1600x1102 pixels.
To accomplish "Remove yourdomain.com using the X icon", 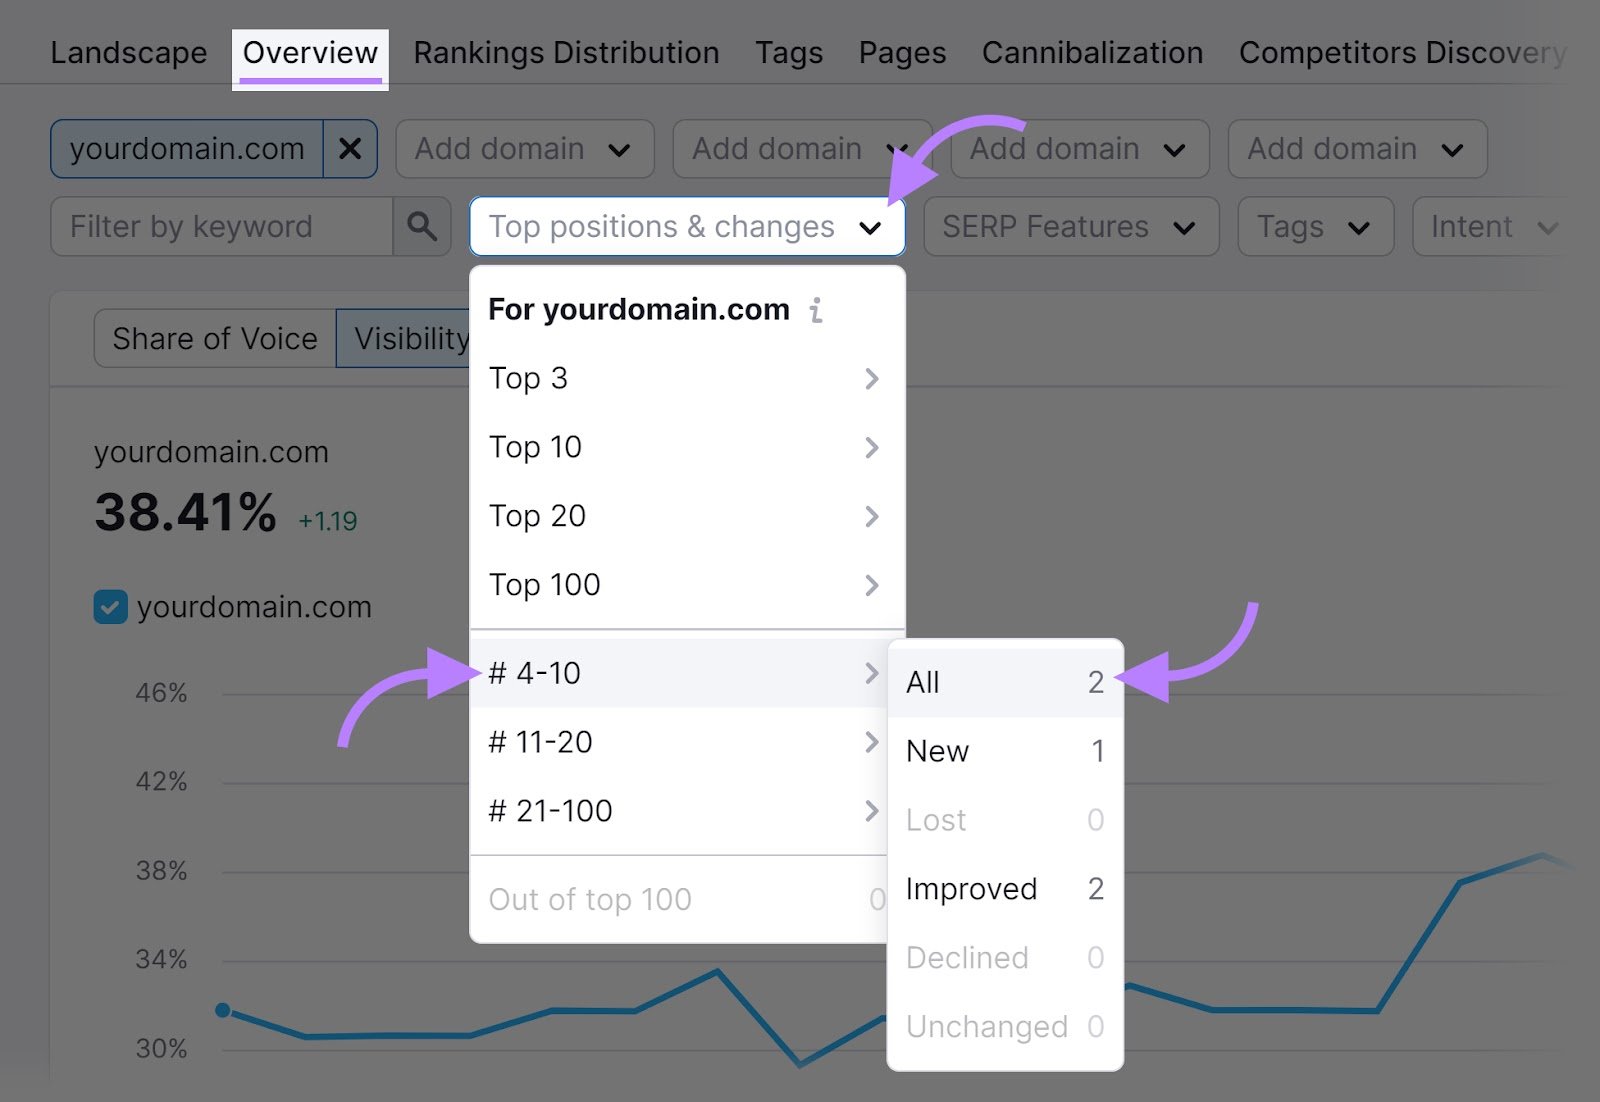I will click(350, 149).
